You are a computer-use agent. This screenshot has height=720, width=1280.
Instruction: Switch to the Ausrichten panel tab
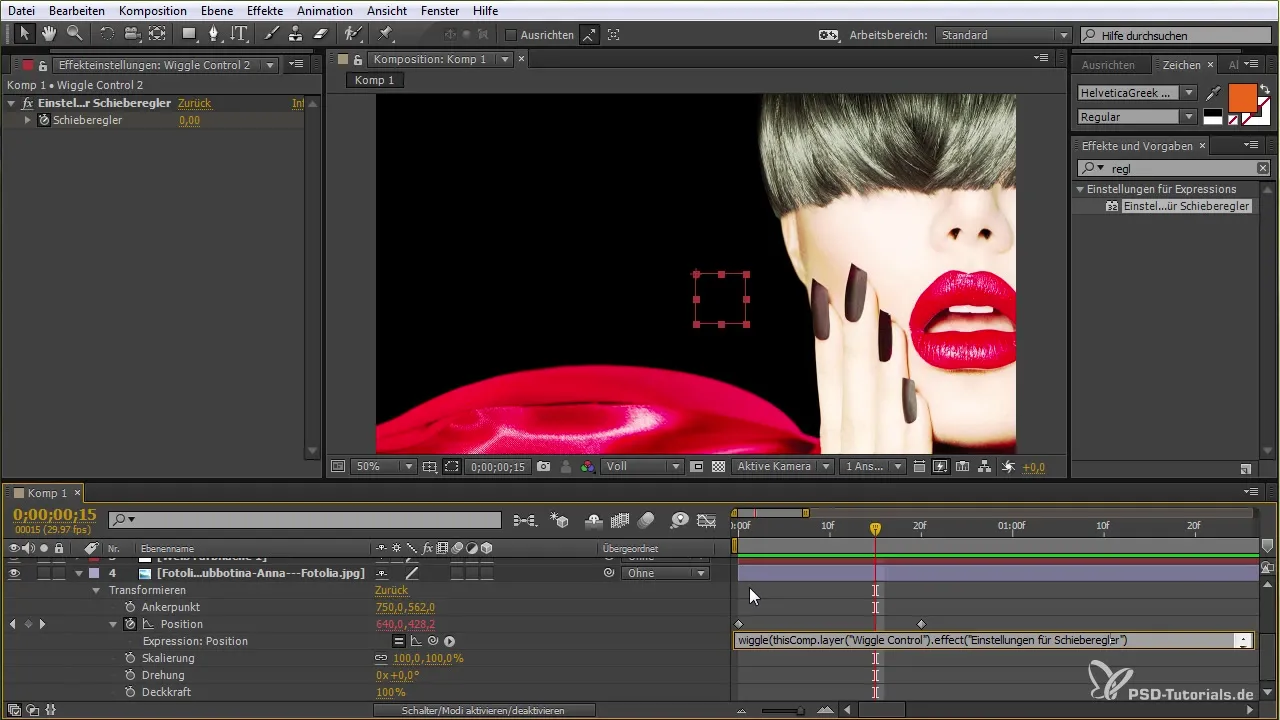(x=1108, y=64)
